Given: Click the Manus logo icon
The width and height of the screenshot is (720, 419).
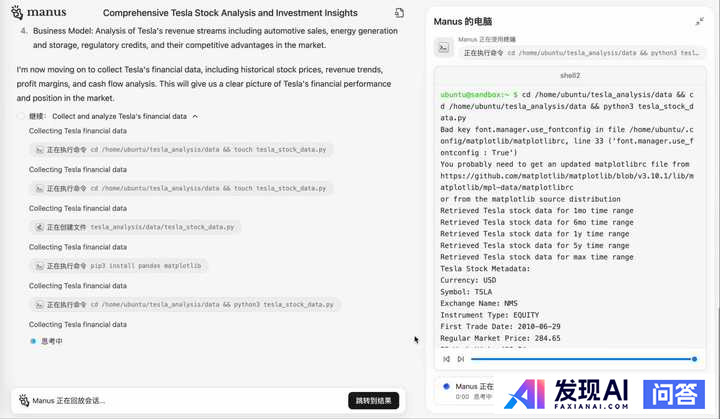Looking at the screenshot, I should point(17,13).
